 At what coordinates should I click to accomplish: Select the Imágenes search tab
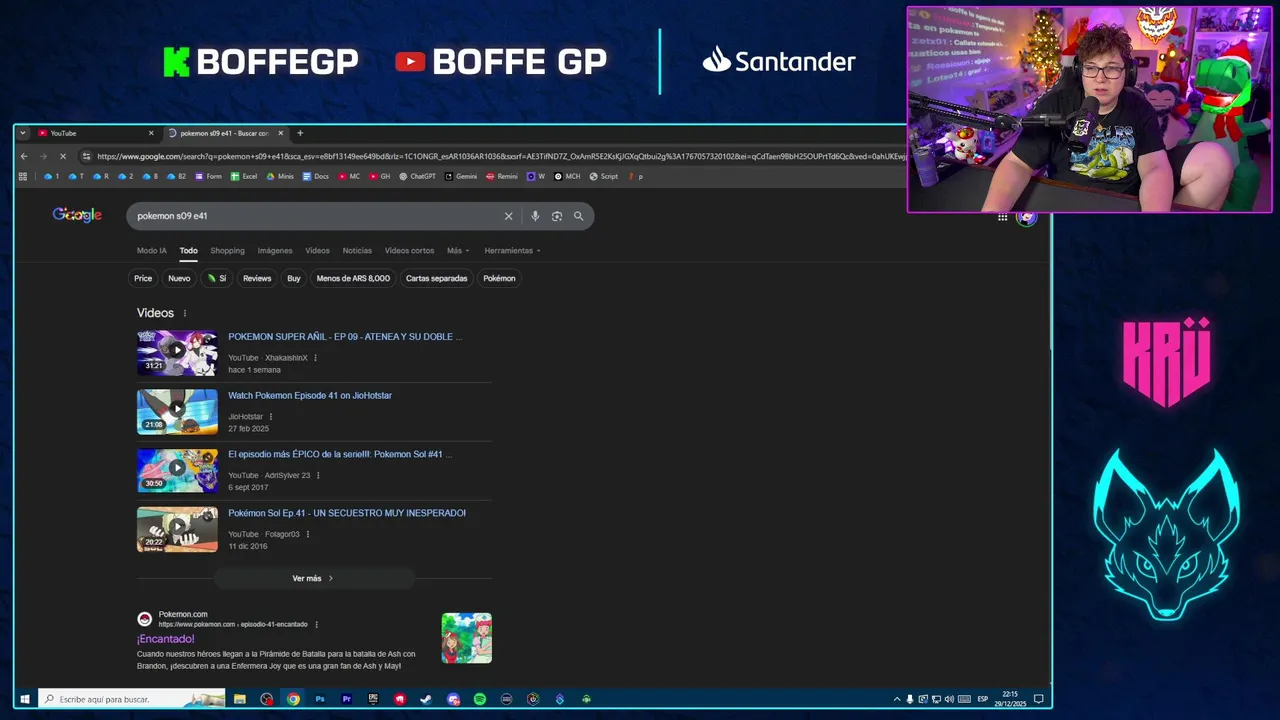click(x=275, y=251)
